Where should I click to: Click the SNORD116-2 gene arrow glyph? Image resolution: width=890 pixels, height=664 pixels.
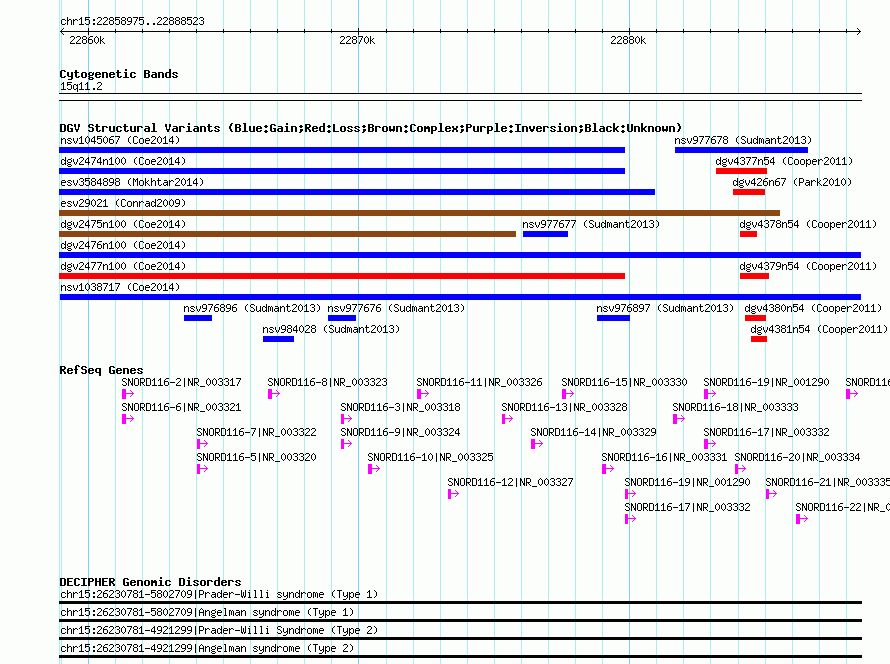pyautogui.click(x=128, y=394)
